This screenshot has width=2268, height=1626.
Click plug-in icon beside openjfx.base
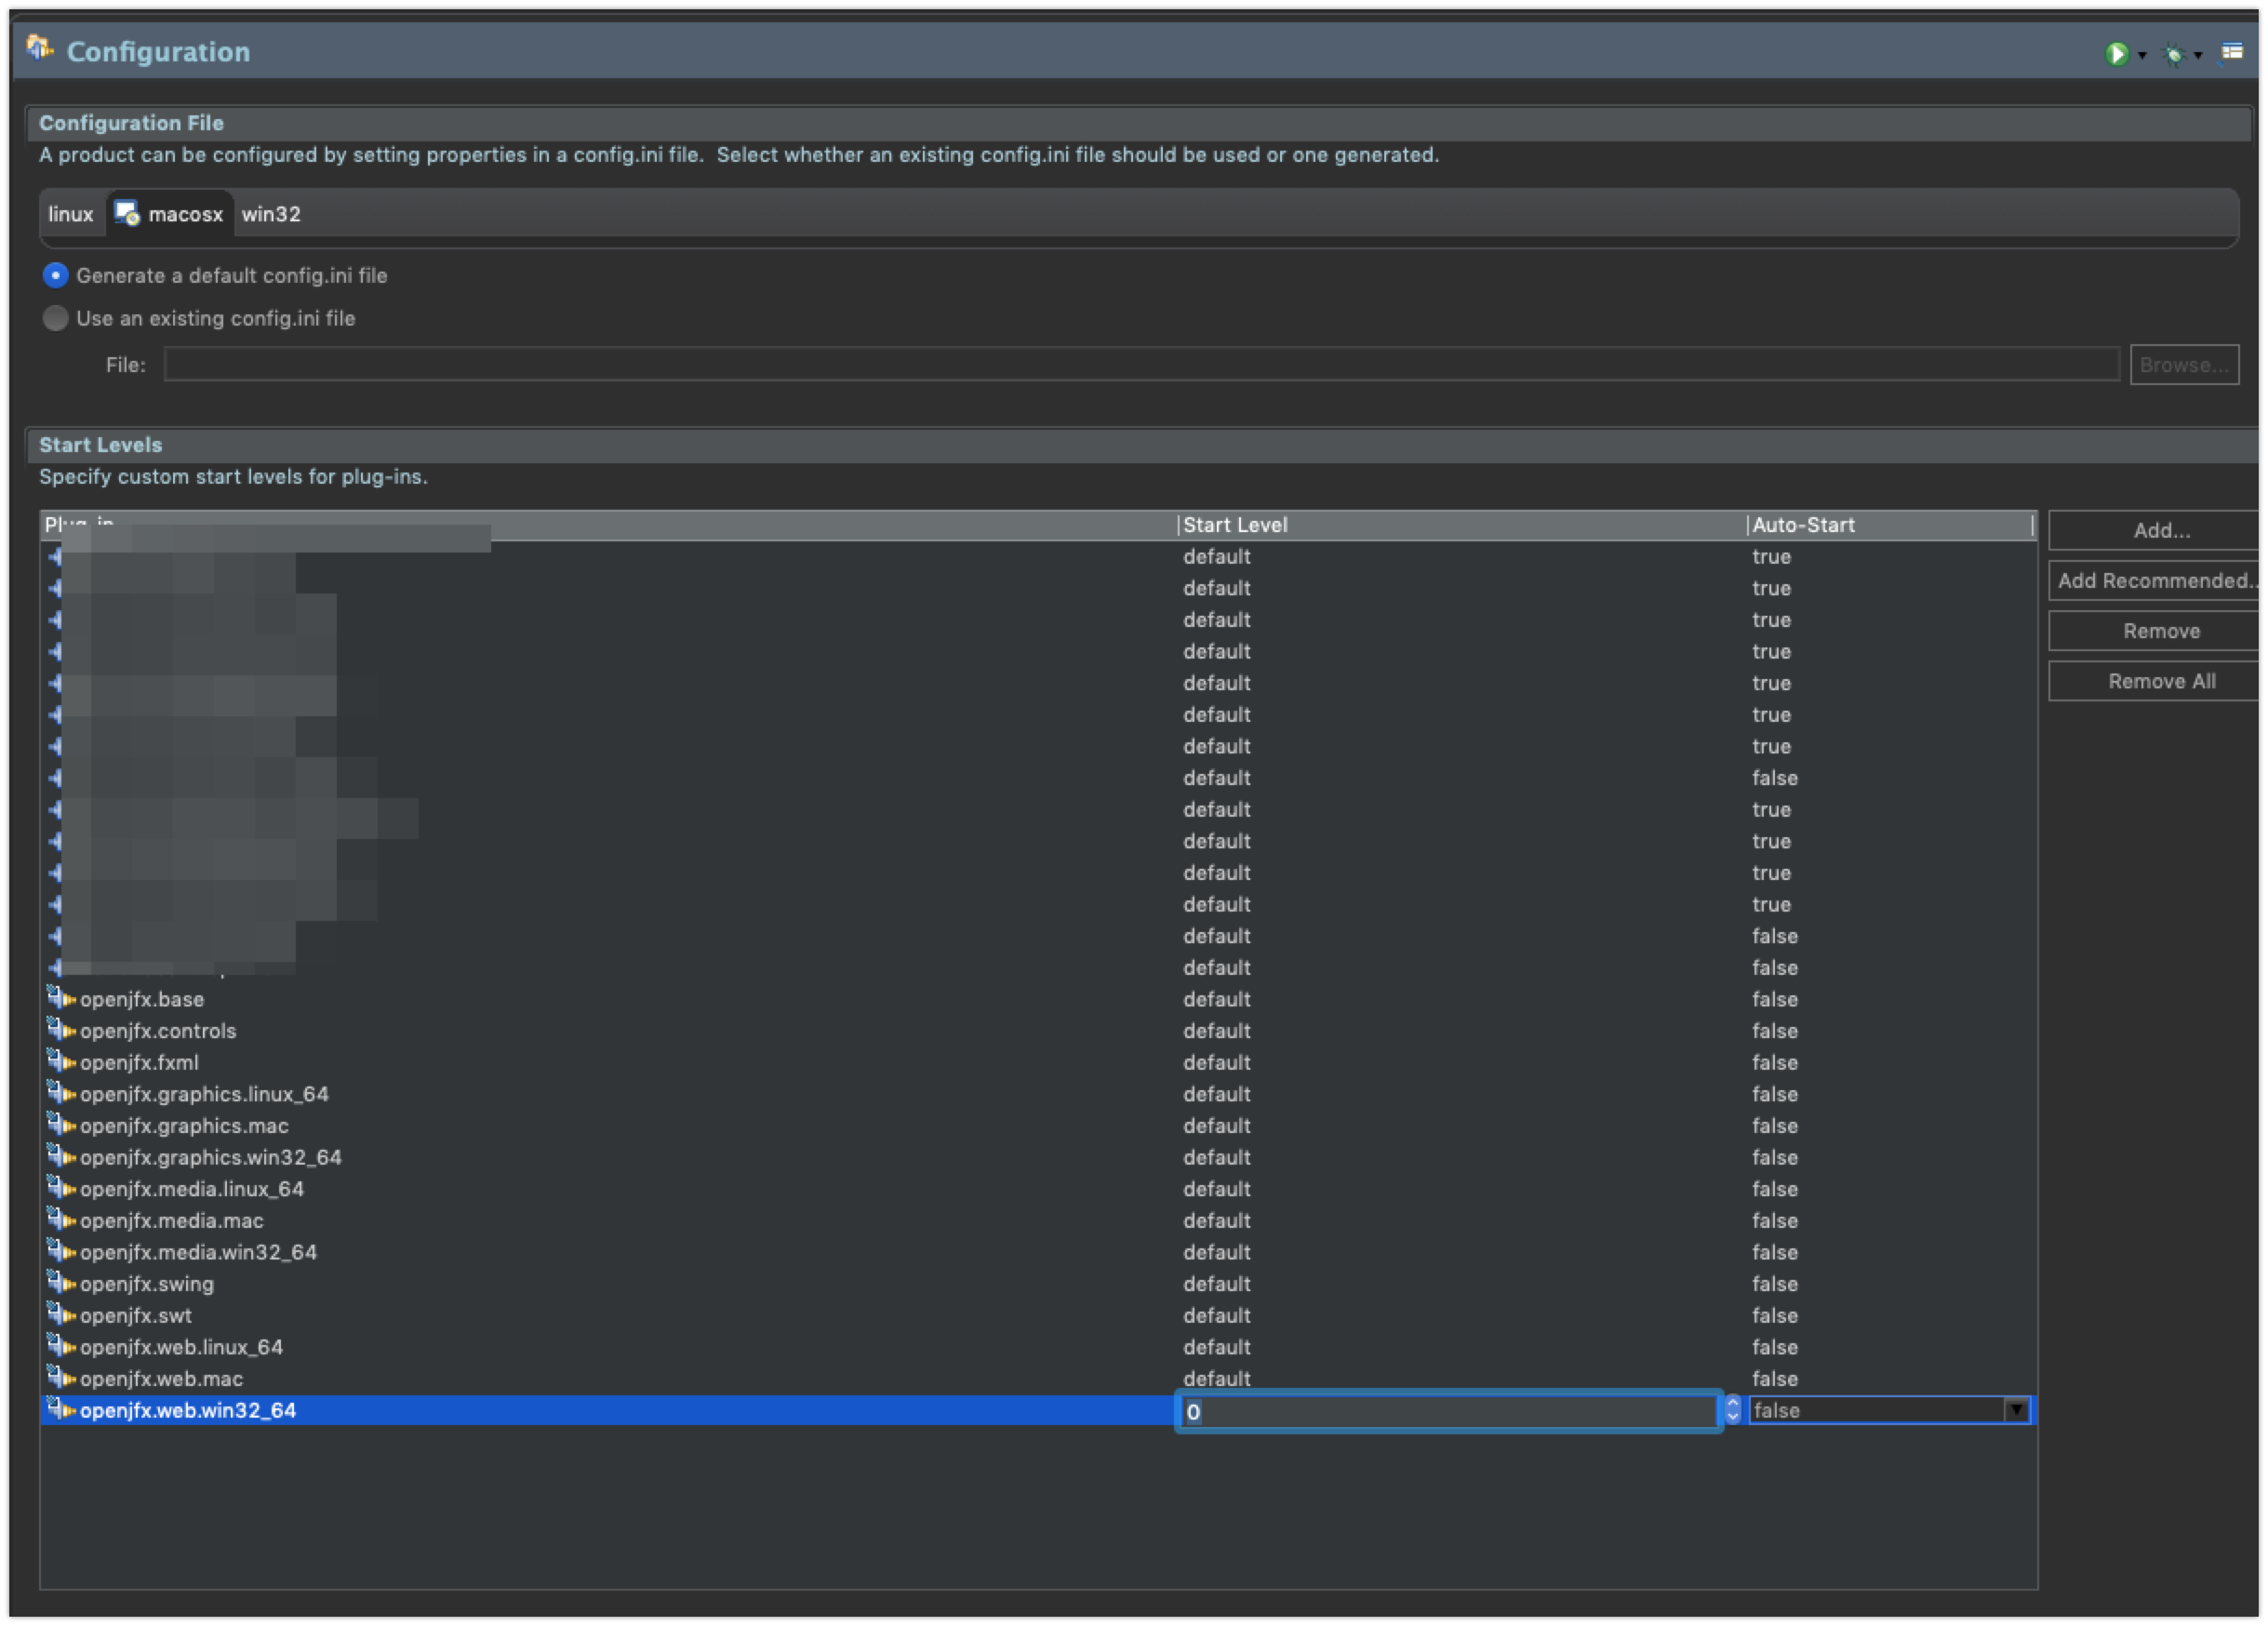(61, 998)
